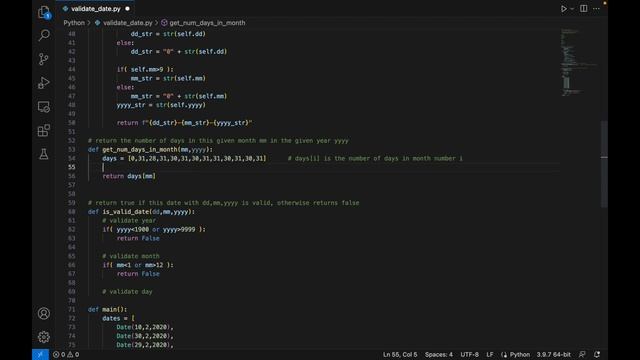Click the 'Date(10,2,2020),' line

click(x=145, y=327)
